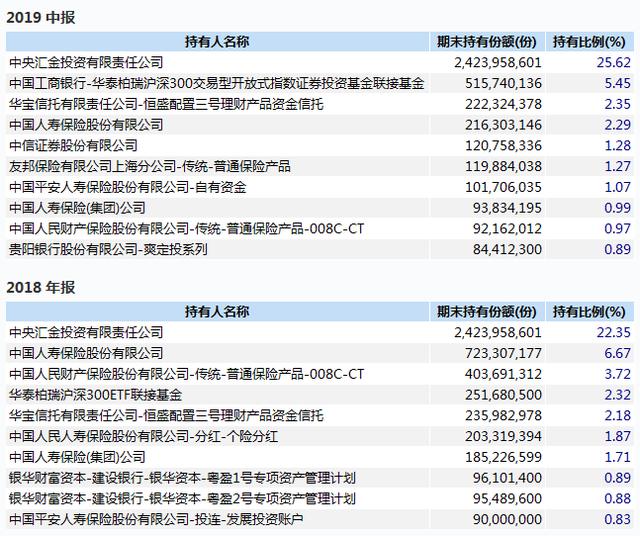Select 持有人名称 header in 2019 中报 table

coord(217,42)
